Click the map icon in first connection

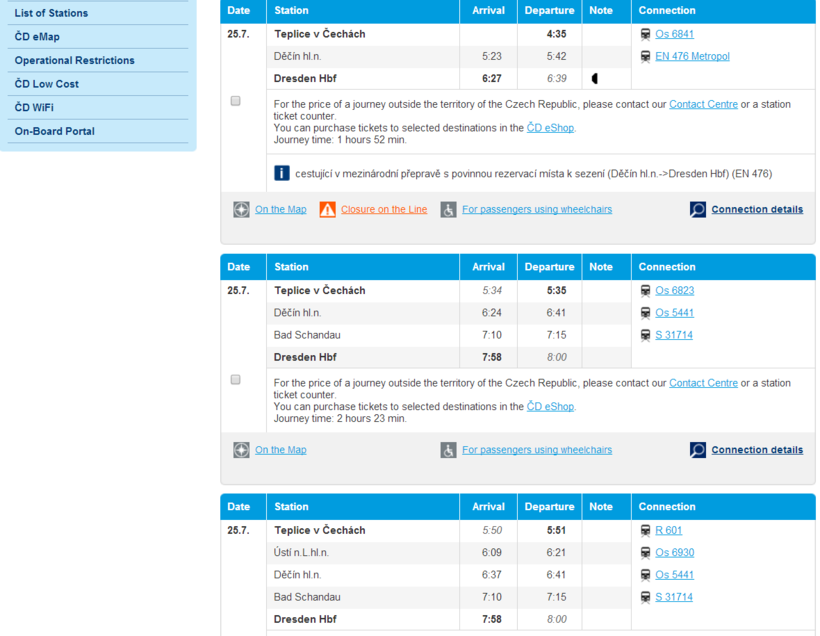[x=241, y=210]
